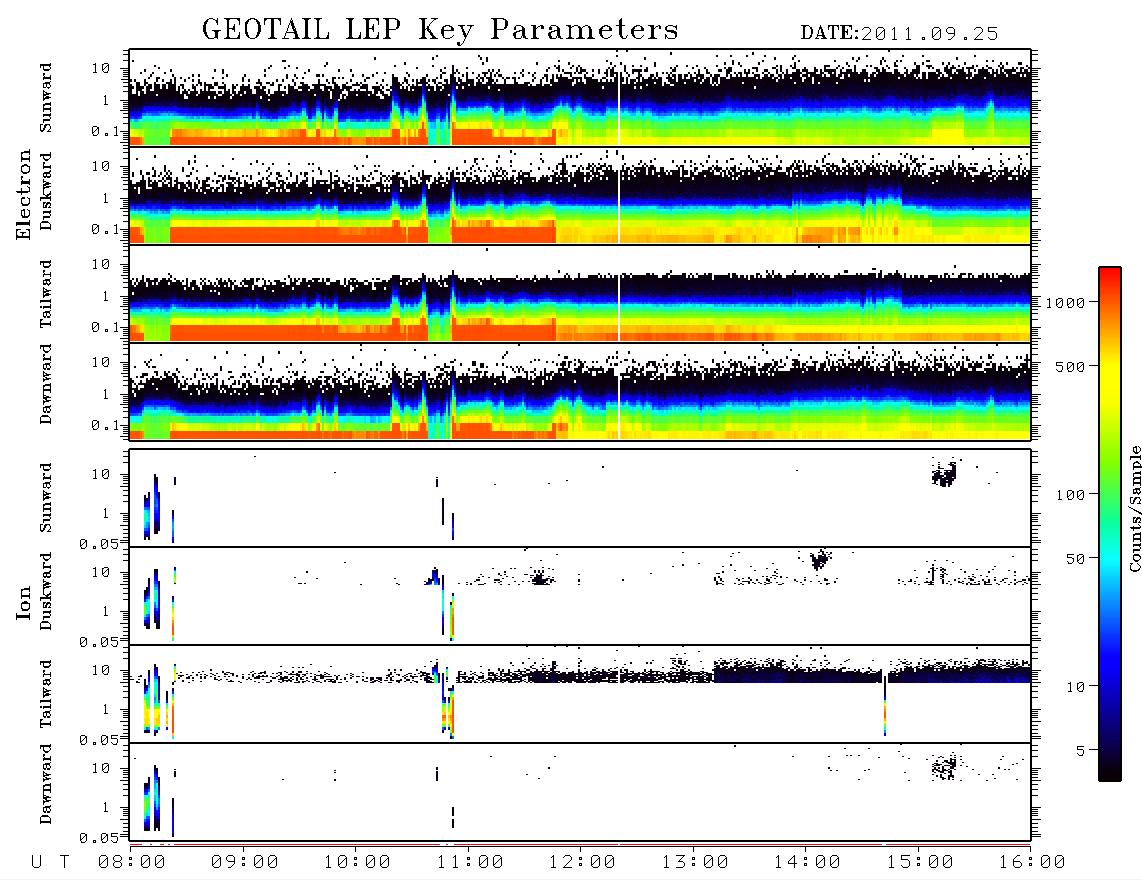Screen dimensions: 1142x880
Task: Click the "10" tick of Ion Tailward axis
Action: (101, 670)
